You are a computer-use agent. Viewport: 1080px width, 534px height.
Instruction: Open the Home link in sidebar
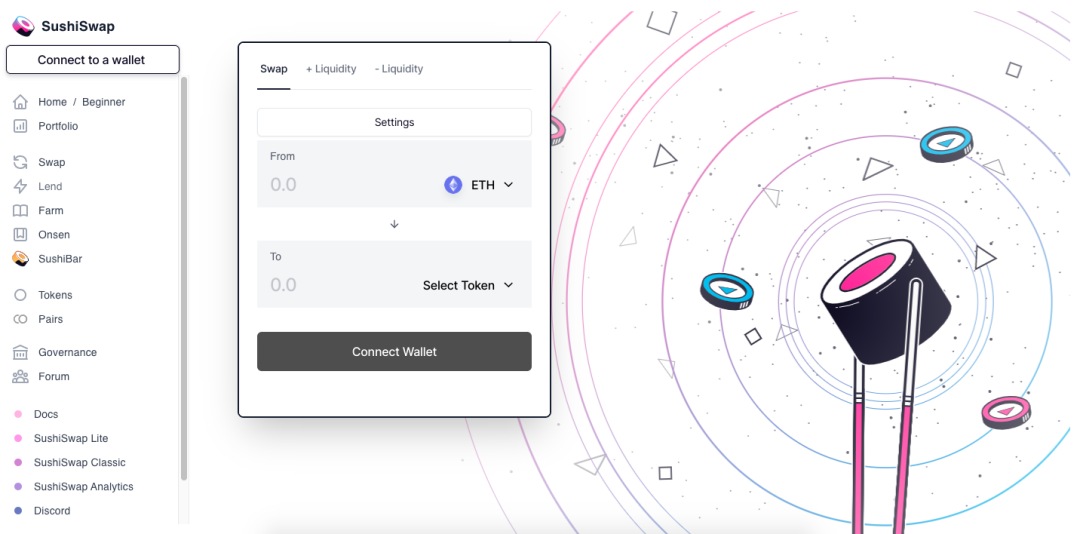[52, 102]
